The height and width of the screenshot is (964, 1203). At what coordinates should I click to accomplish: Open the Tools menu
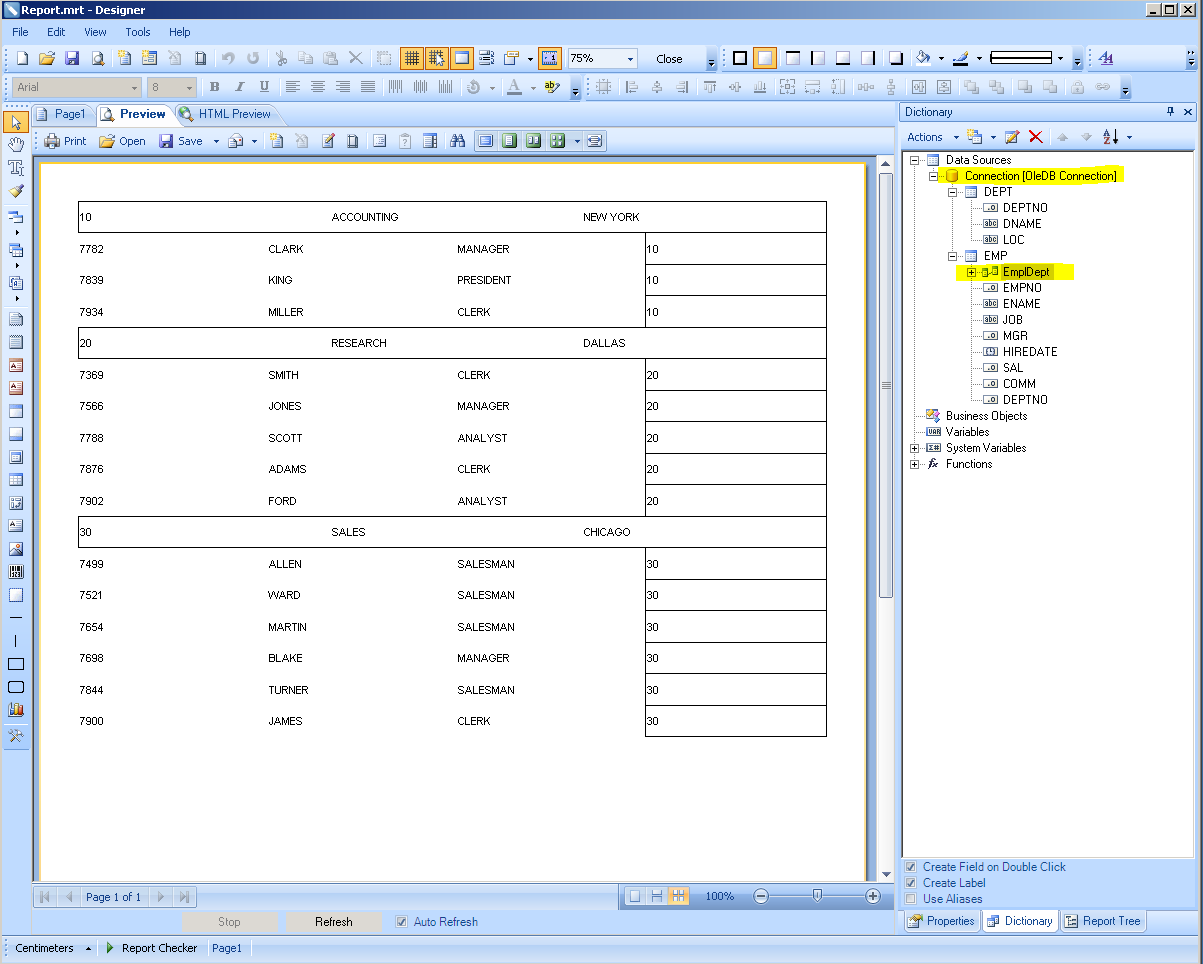pos(138,32)
